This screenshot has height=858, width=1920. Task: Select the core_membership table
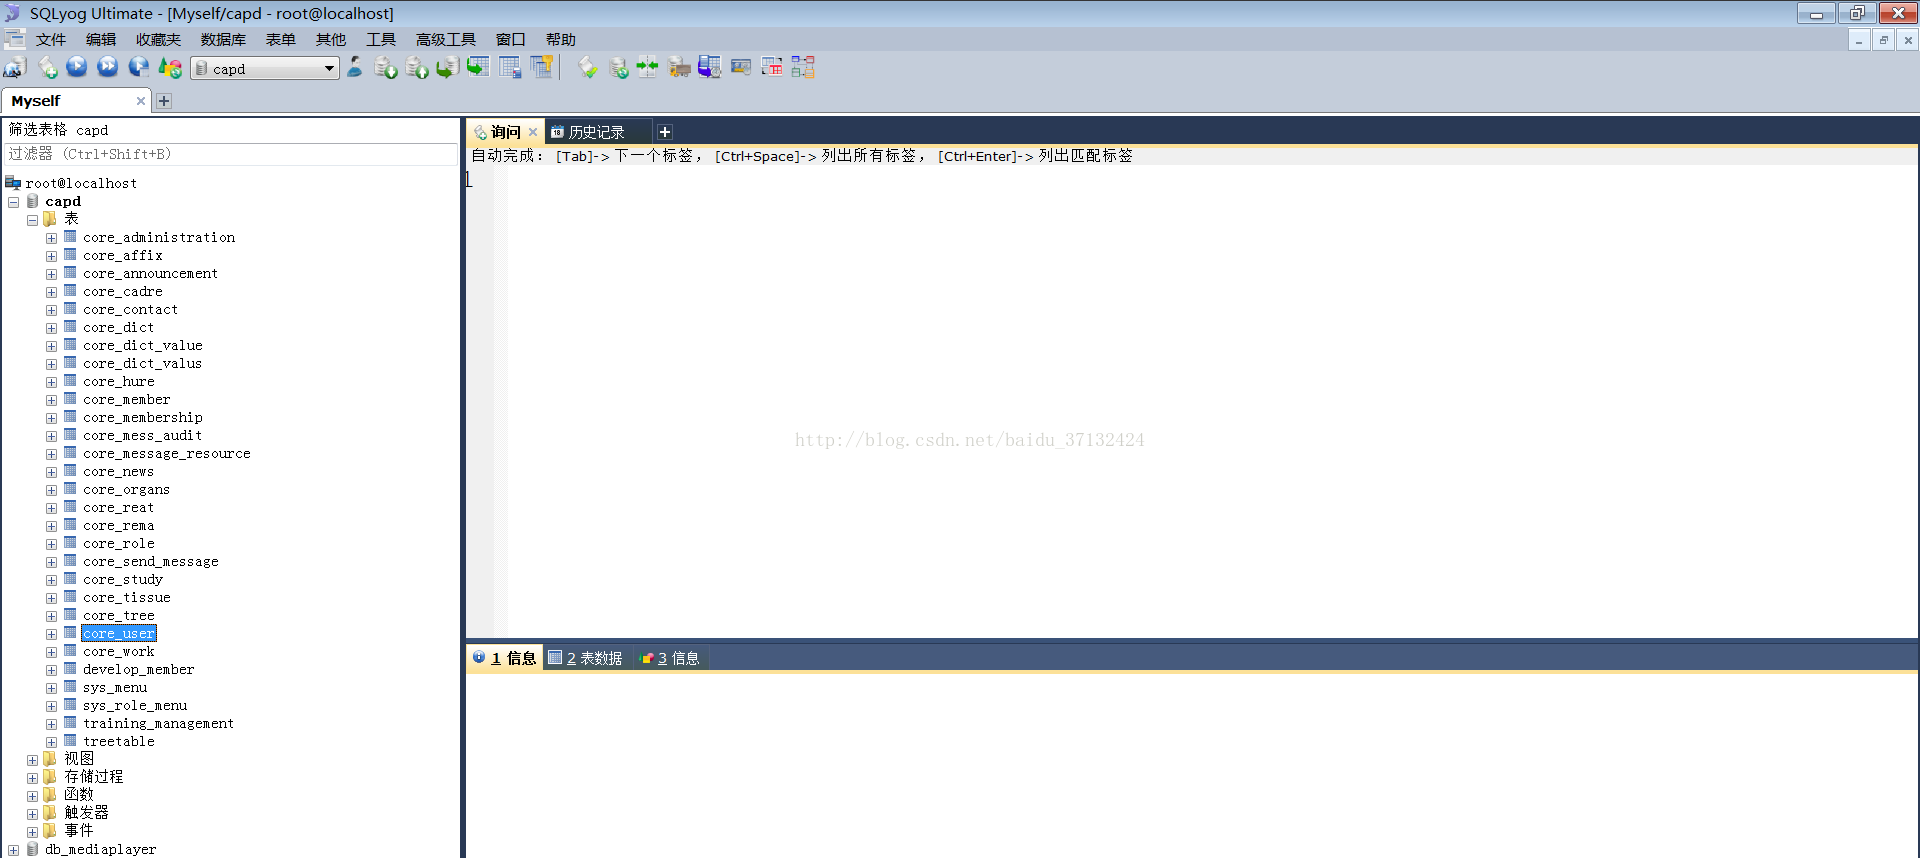click(143, 418)
